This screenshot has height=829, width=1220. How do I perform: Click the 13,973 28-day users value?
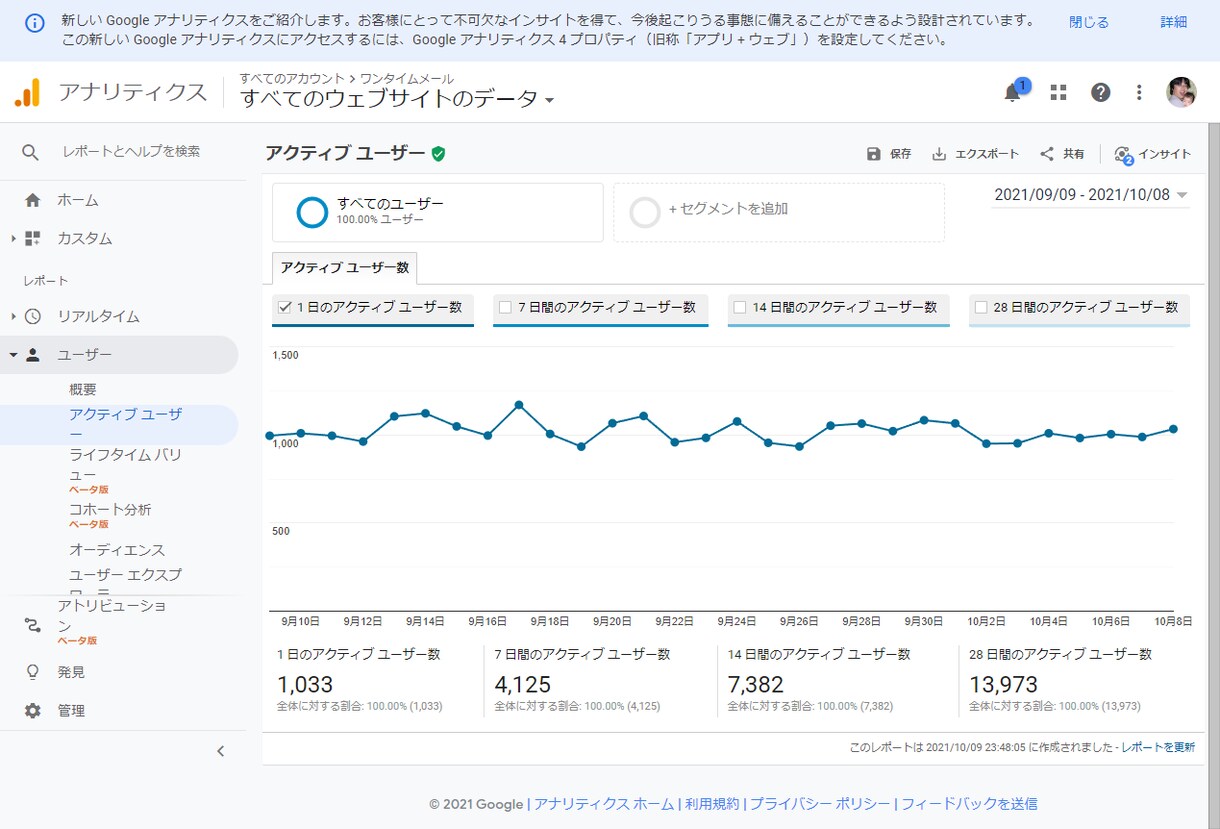[1004, 685]
